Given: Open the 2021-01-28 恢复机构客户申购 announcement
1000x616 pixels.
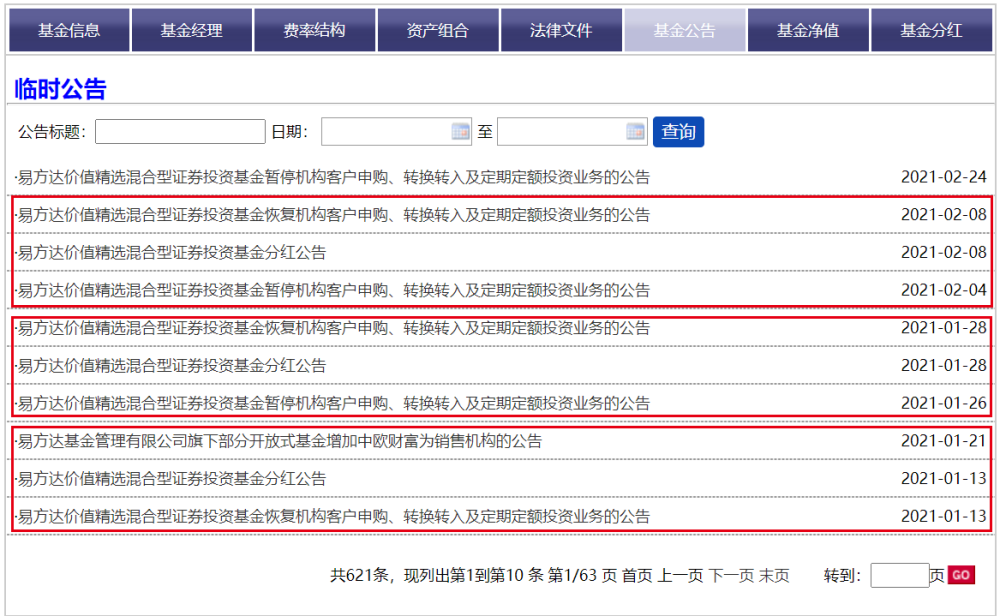Looking at the screenshot, I should [334, 327].
